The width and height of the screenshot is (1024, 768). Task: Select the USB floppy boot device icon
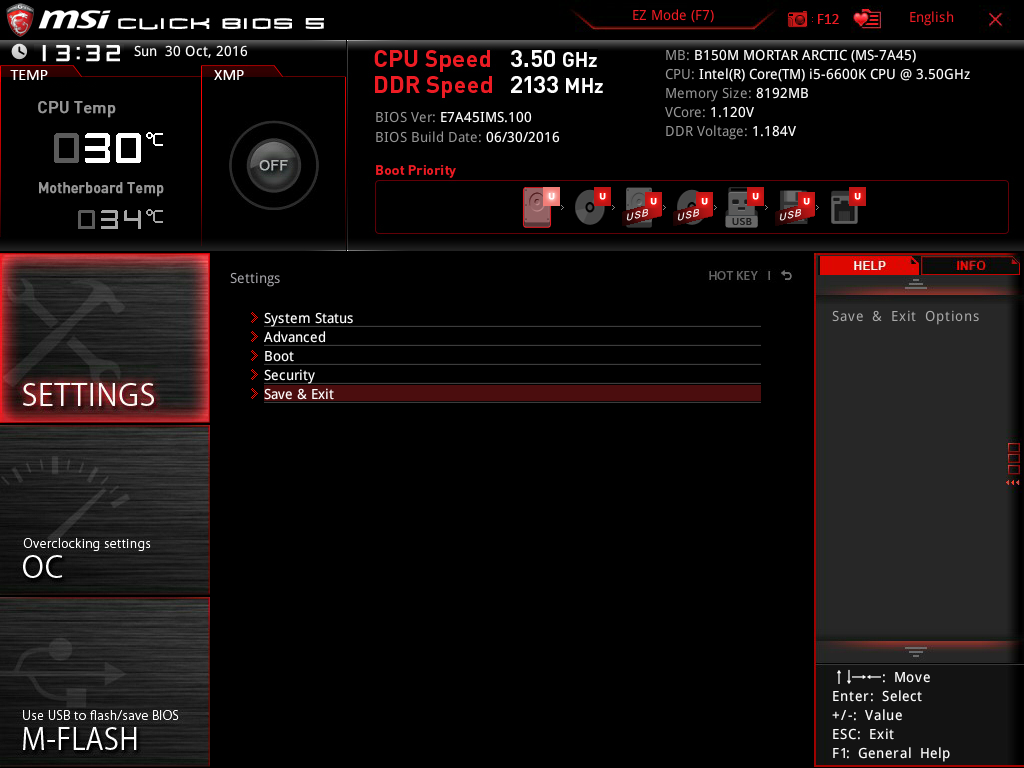pos(795,207)
